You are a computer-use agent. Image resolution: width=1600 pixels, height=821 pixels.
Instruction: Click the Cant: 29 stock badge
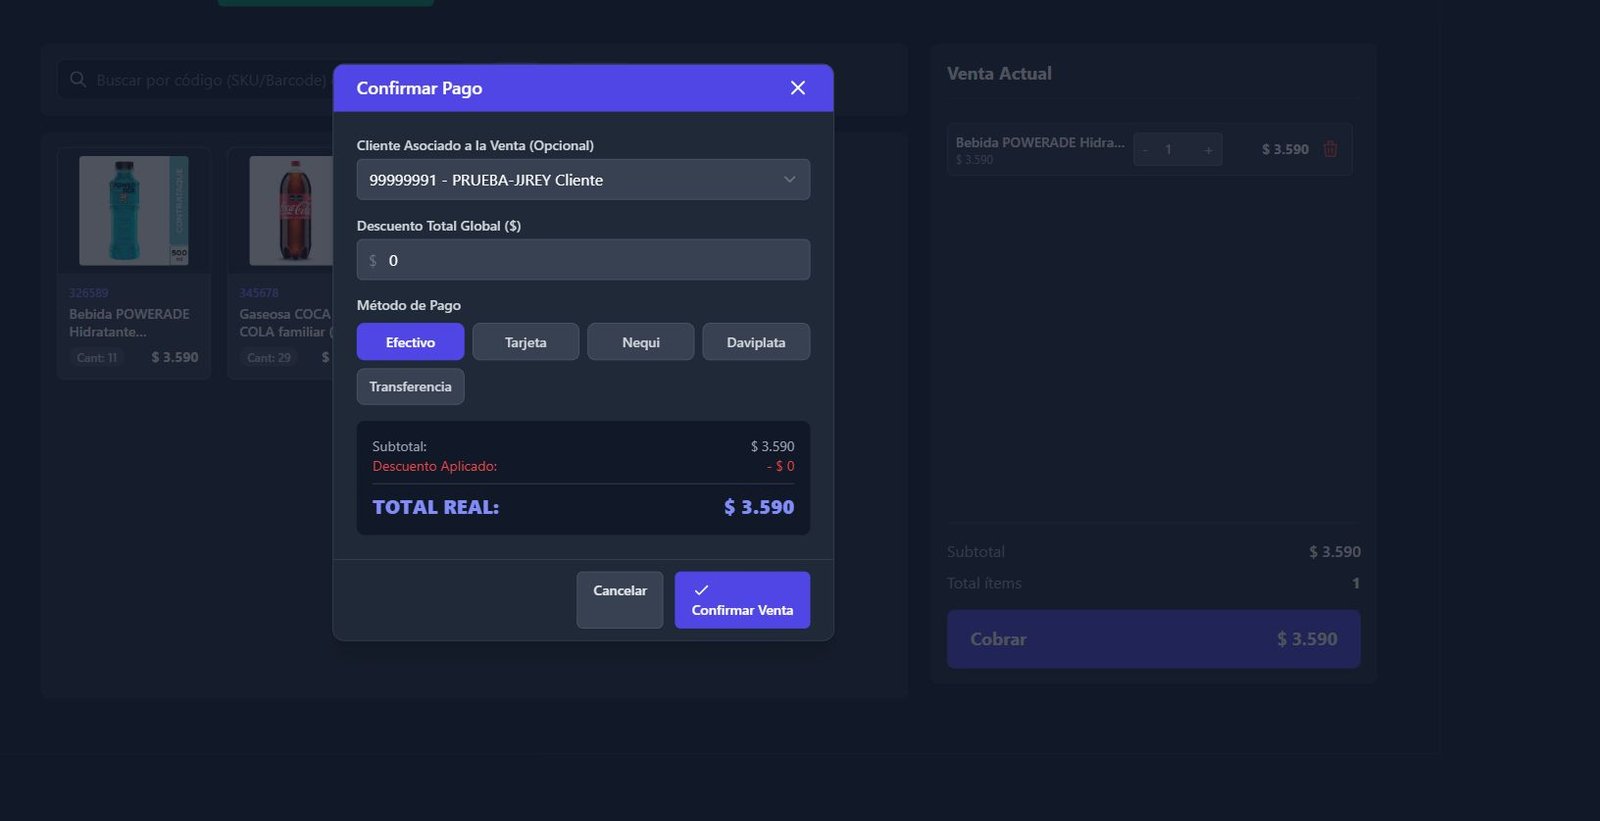click(268, 358)
